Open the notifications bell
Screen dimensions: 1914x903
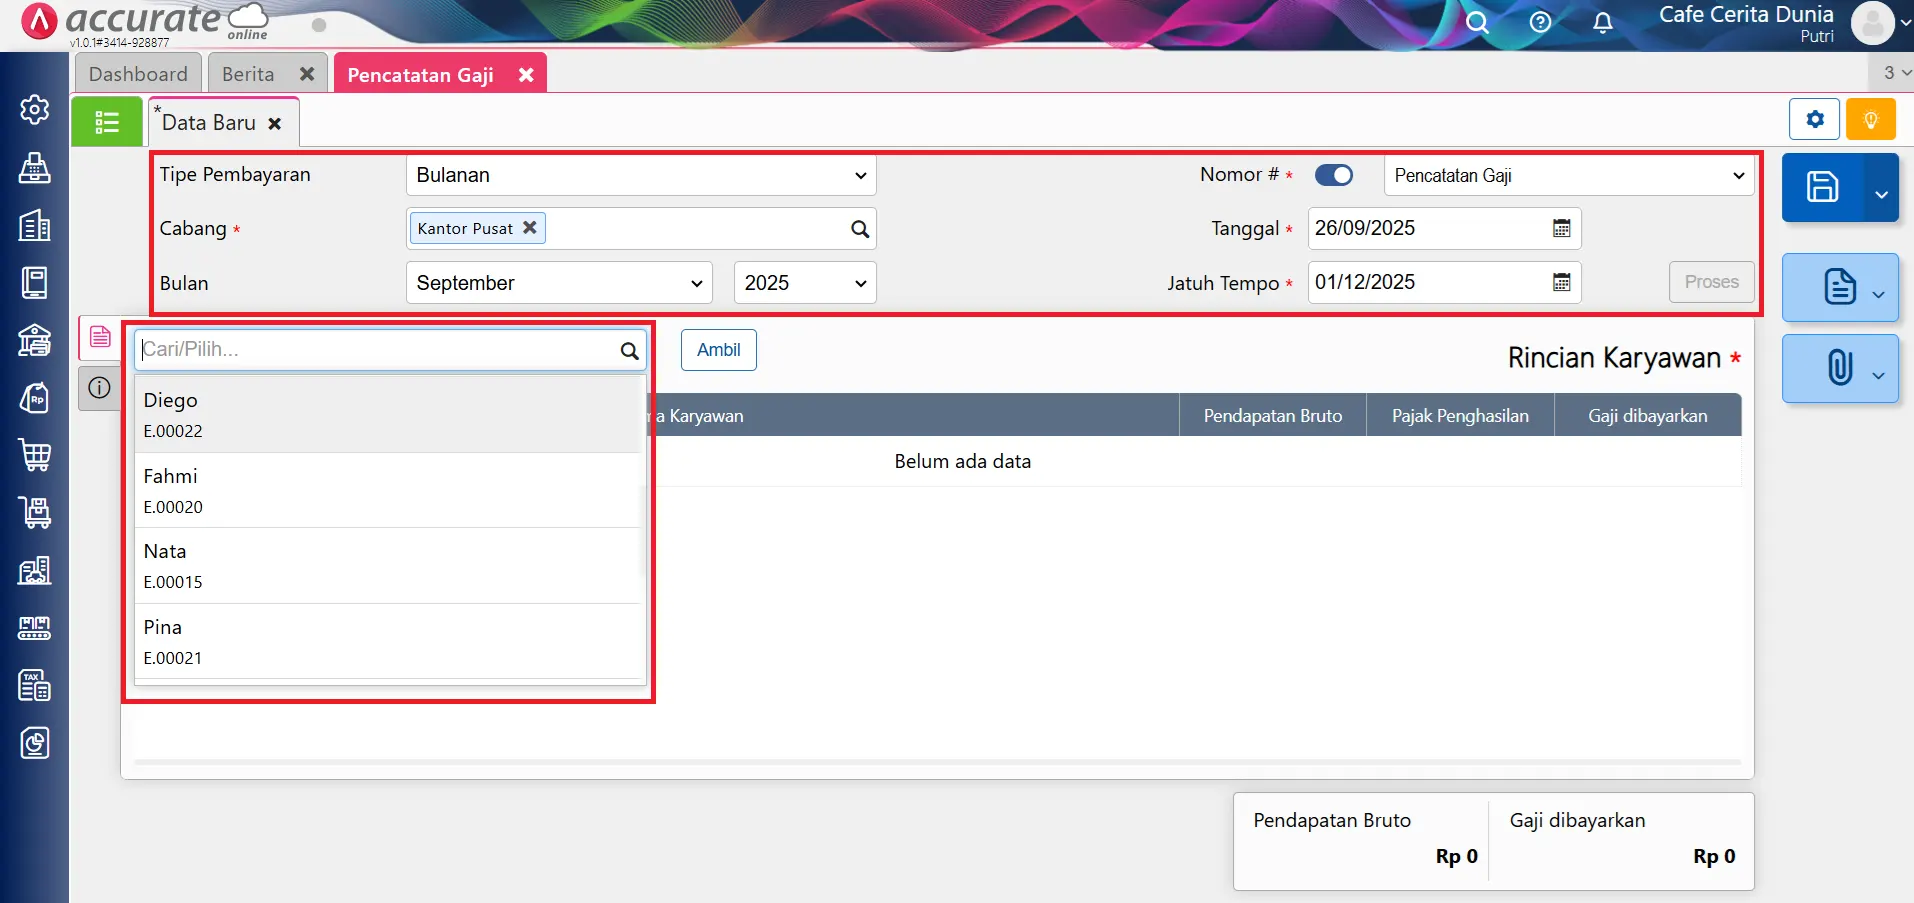[x=1602, y=23]
